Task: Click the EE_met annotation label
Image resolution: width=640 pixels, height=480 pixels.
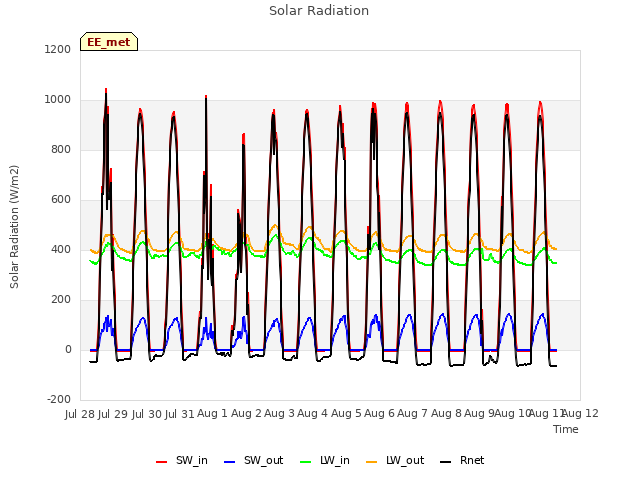Action: point(109,42)
